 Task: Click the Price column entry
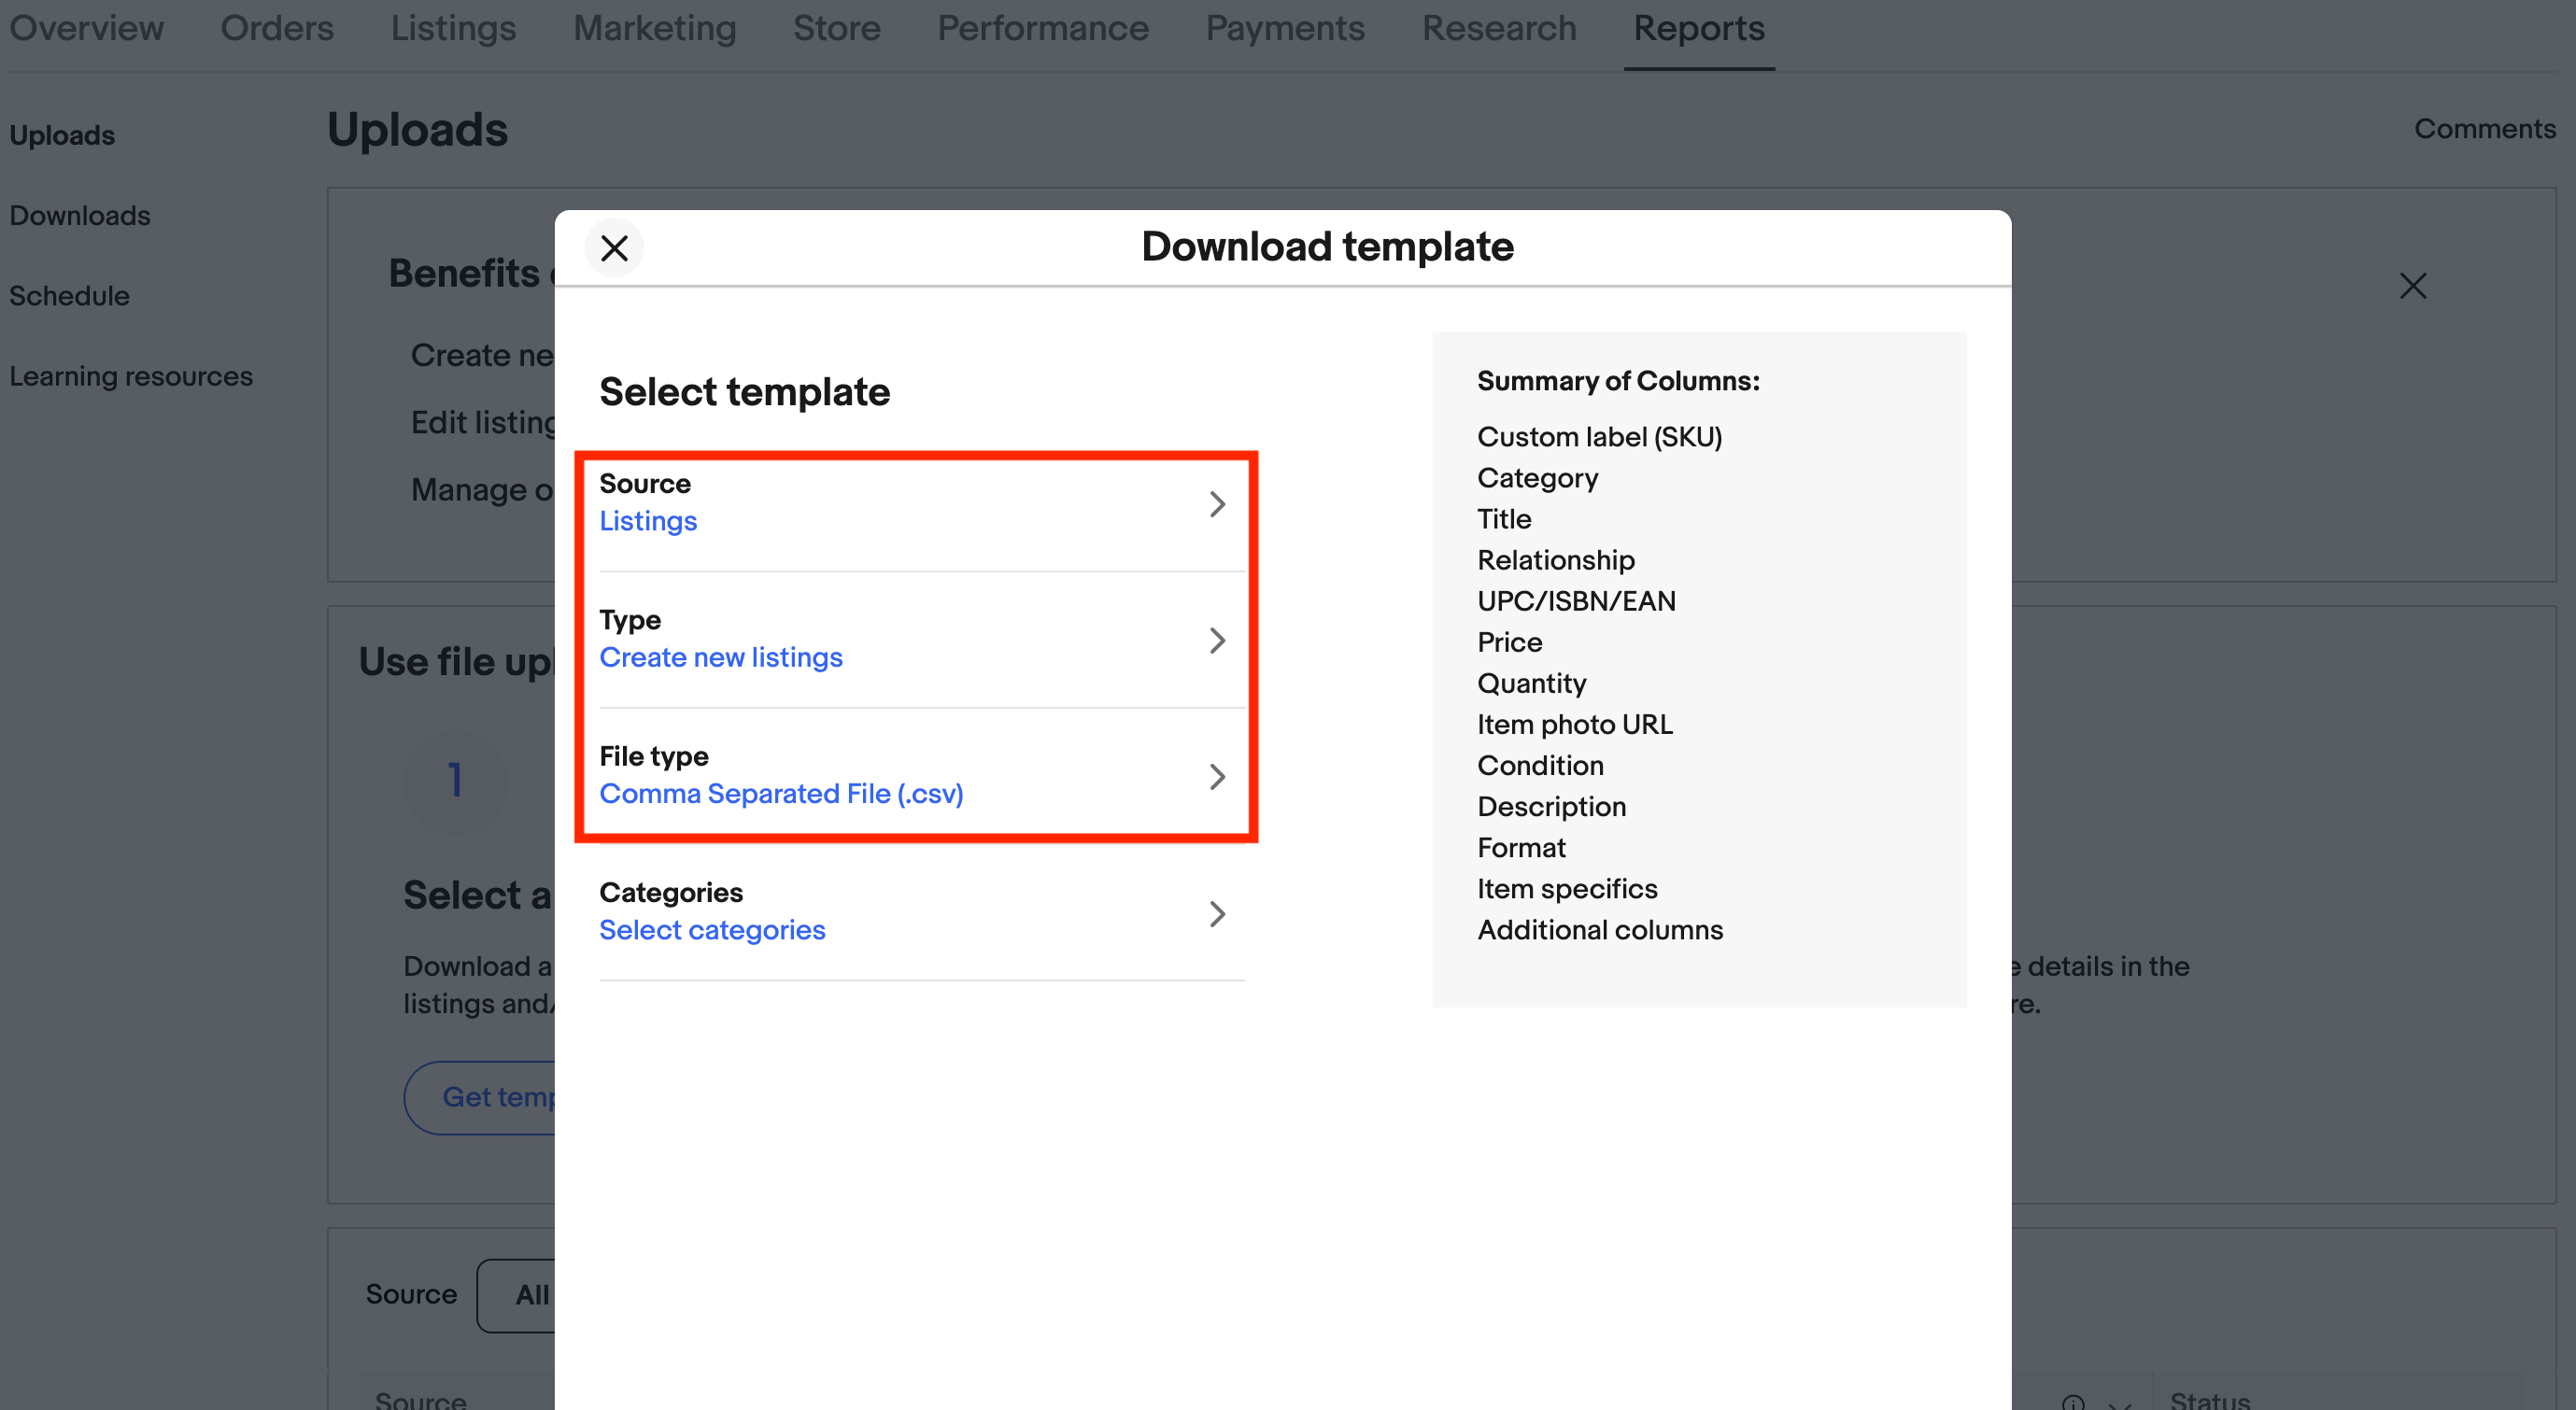1510,642
